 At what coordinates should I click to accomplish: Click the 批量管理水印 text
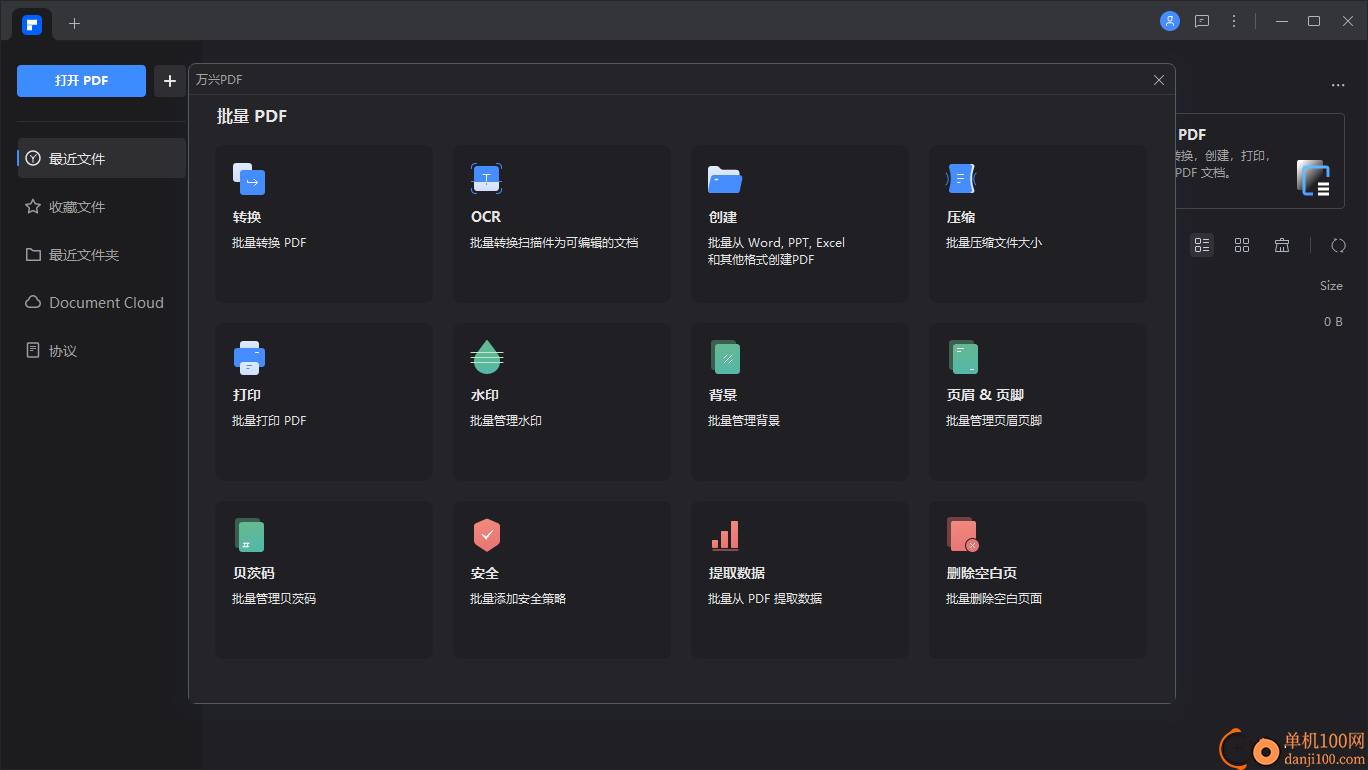(506, 421)
